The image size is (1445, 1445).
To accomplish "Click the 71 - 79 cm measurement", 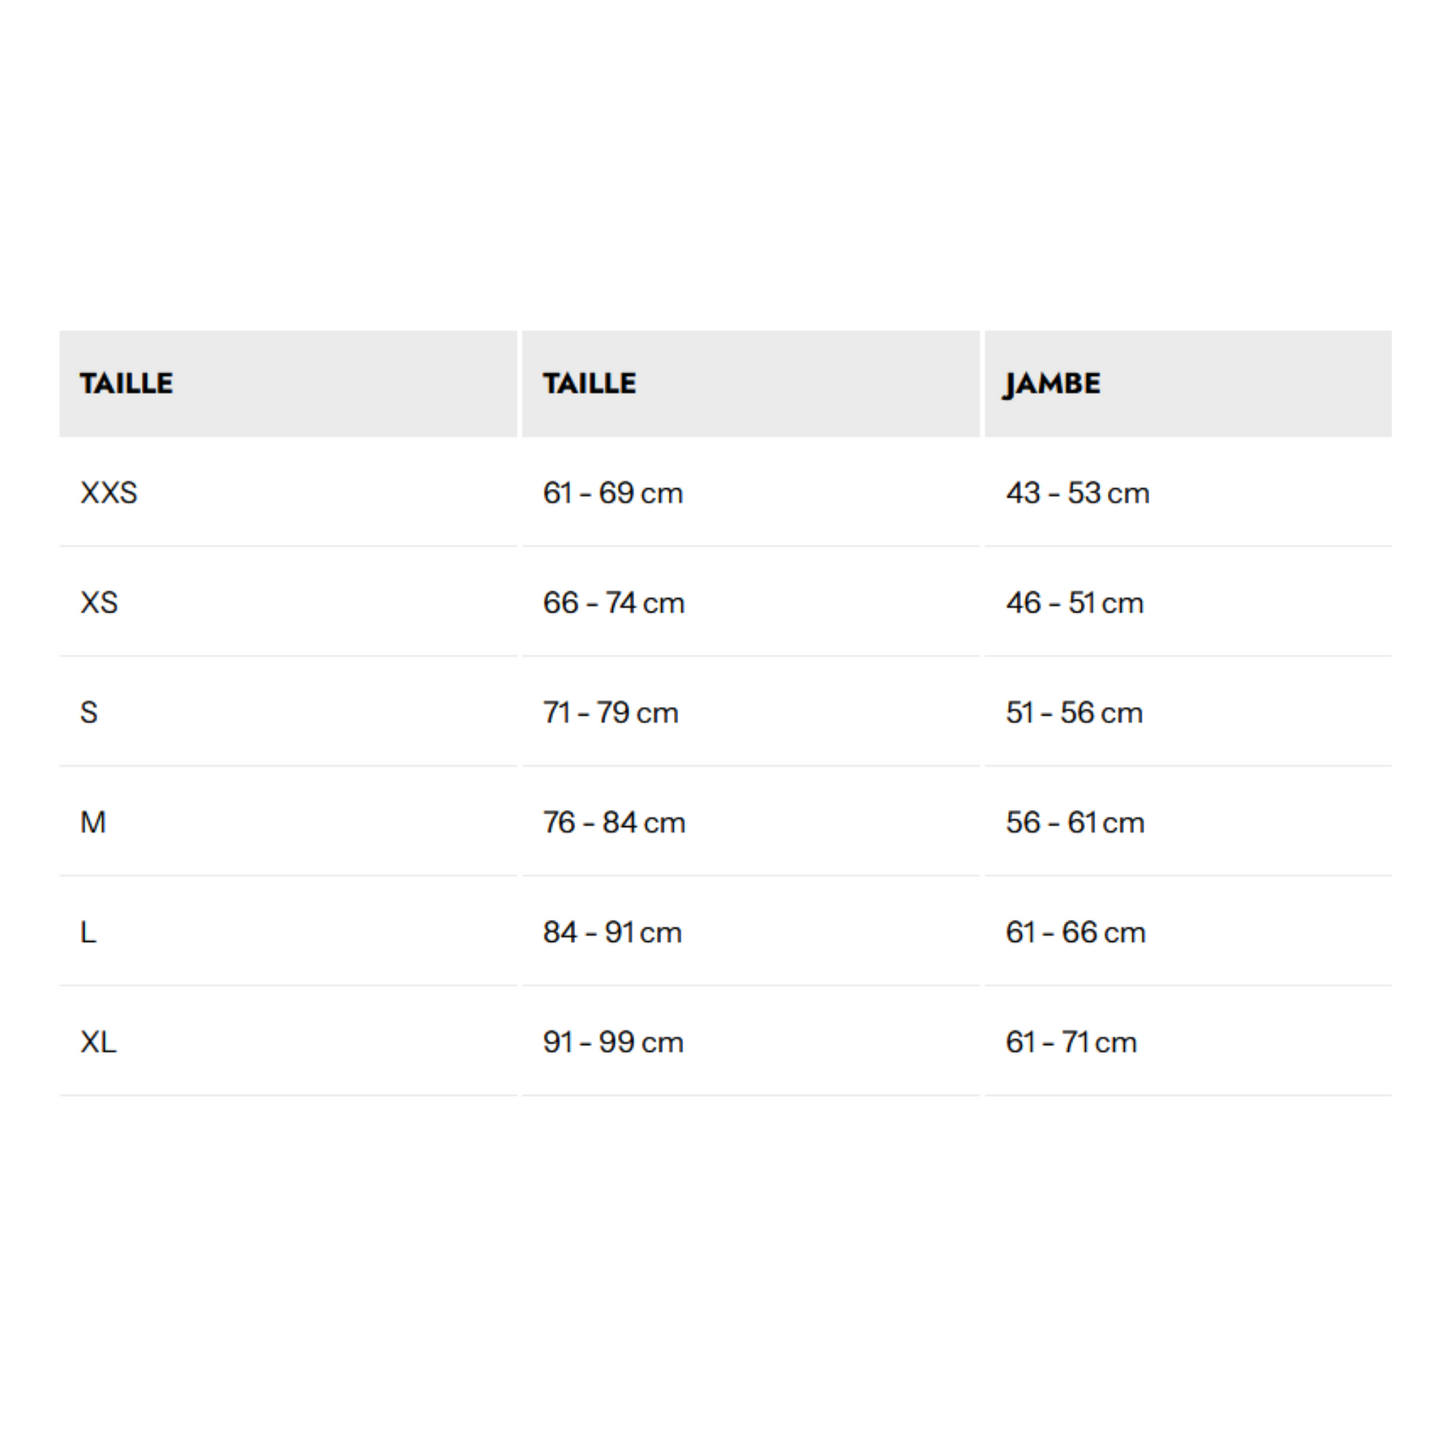I will click(611, 713).
